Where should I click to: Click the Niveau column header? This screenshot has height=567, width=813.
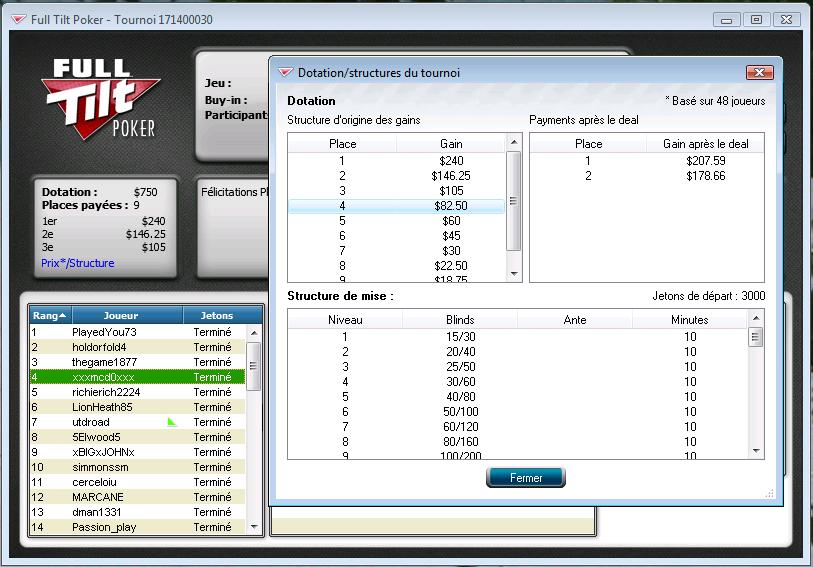(x=345, y=320)
